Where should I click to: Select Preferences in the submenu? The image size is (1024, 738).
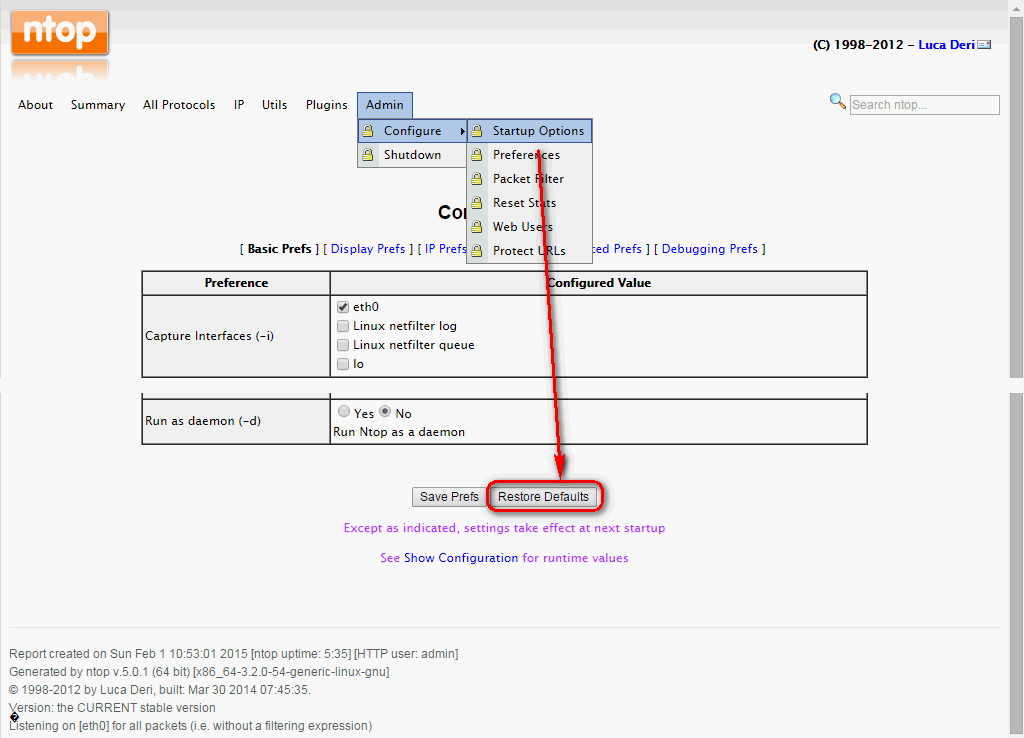click(x=530, y=155)
